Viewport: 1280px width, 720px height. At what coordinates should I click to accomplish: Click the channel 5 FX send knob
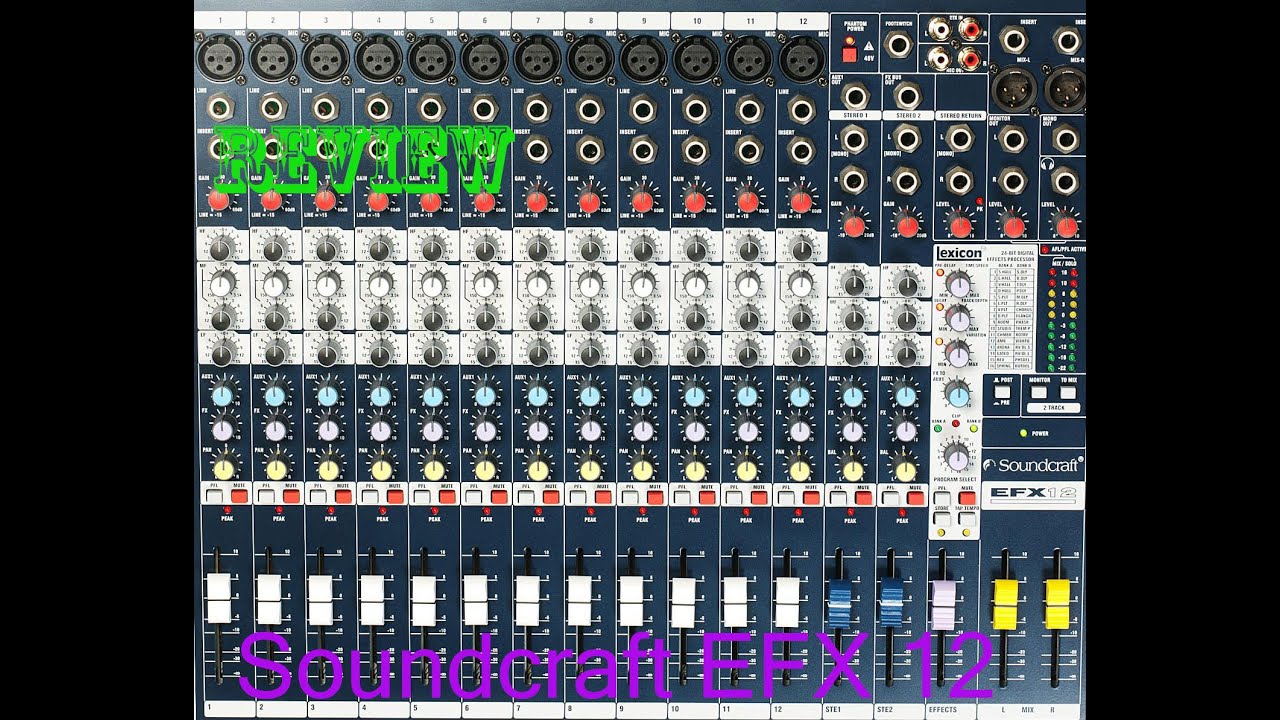(x=433, y=430)
